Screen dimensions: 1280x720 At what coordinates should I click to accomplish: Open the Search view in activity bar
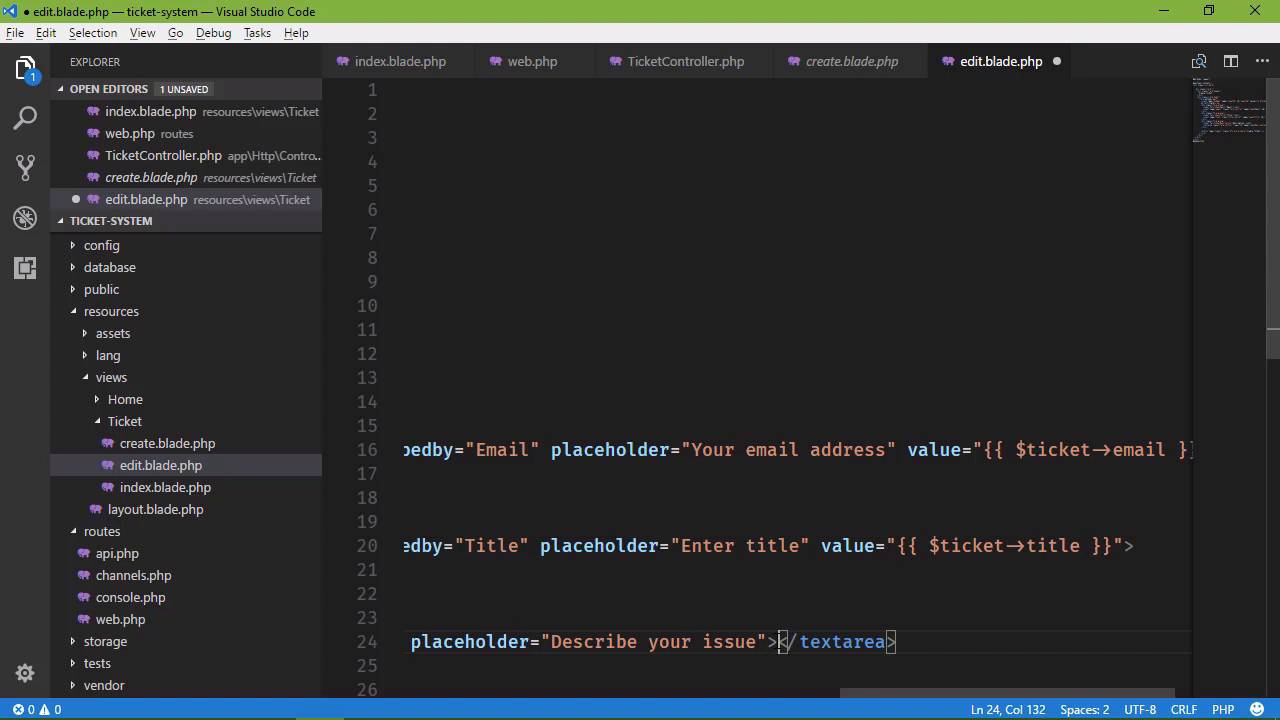point(25,118)
